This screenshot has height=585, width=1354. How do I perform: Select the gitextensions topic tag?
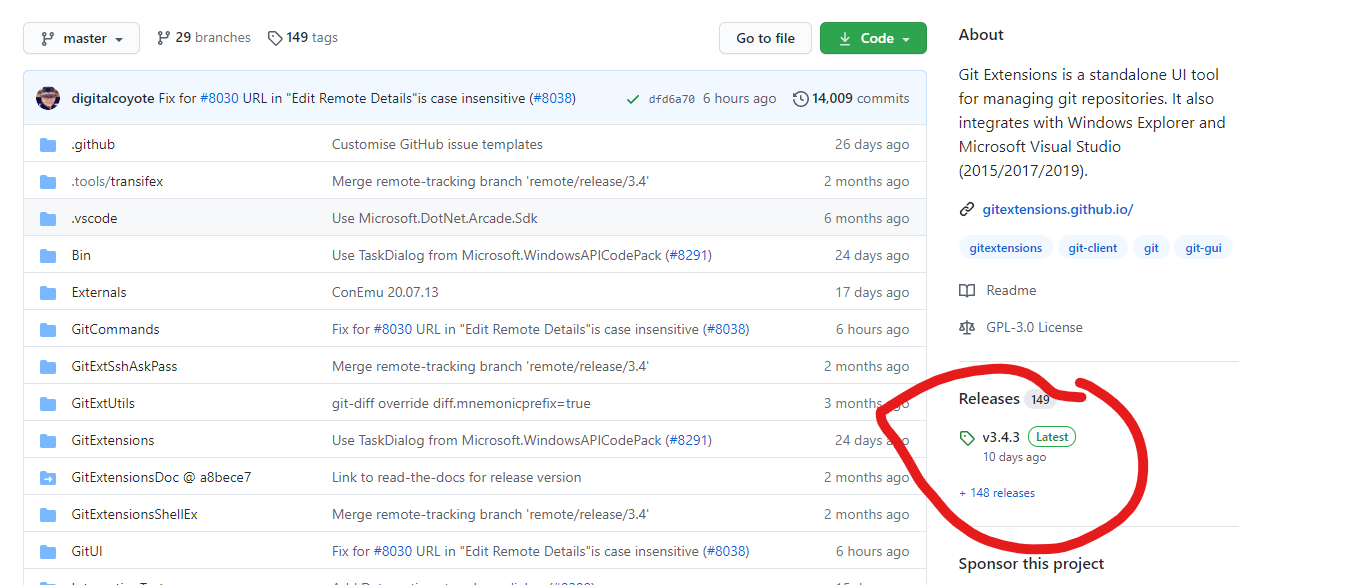pos(1005,247)
